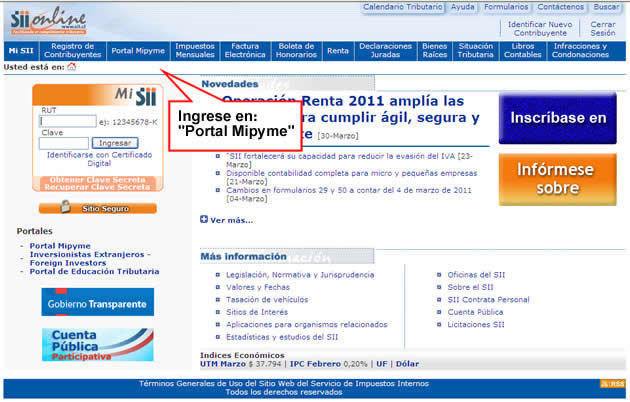This screenshot has width=630, height=402.
Task: Open Impuestos Mensuales menu
Action: (195, 51)
